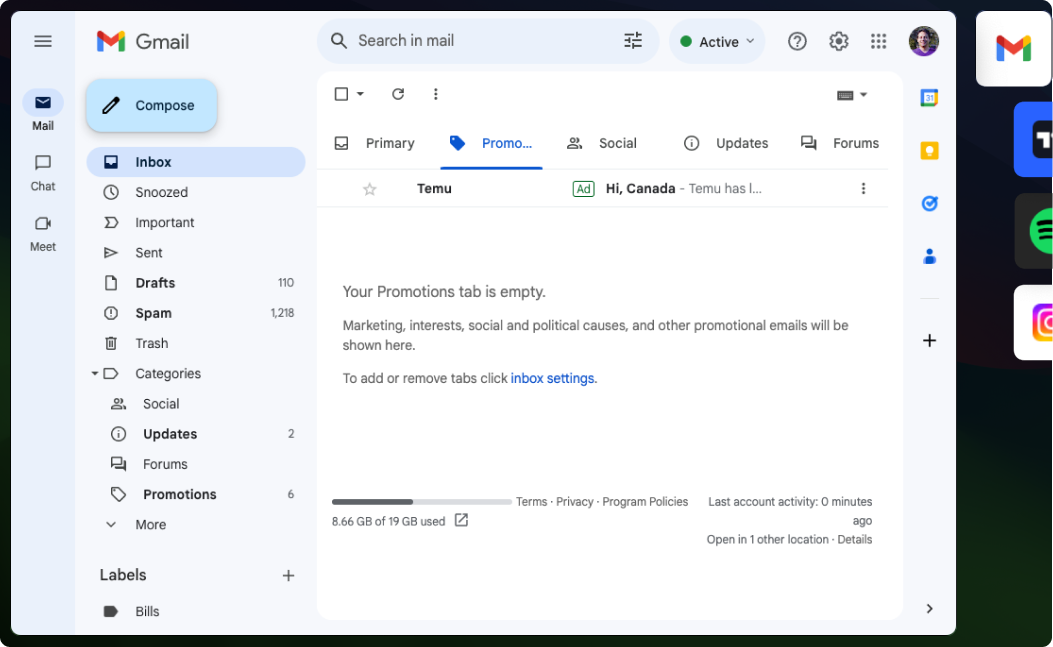Open Google Keep side panel icon
1053x647 pixels.
coord(929,150)
